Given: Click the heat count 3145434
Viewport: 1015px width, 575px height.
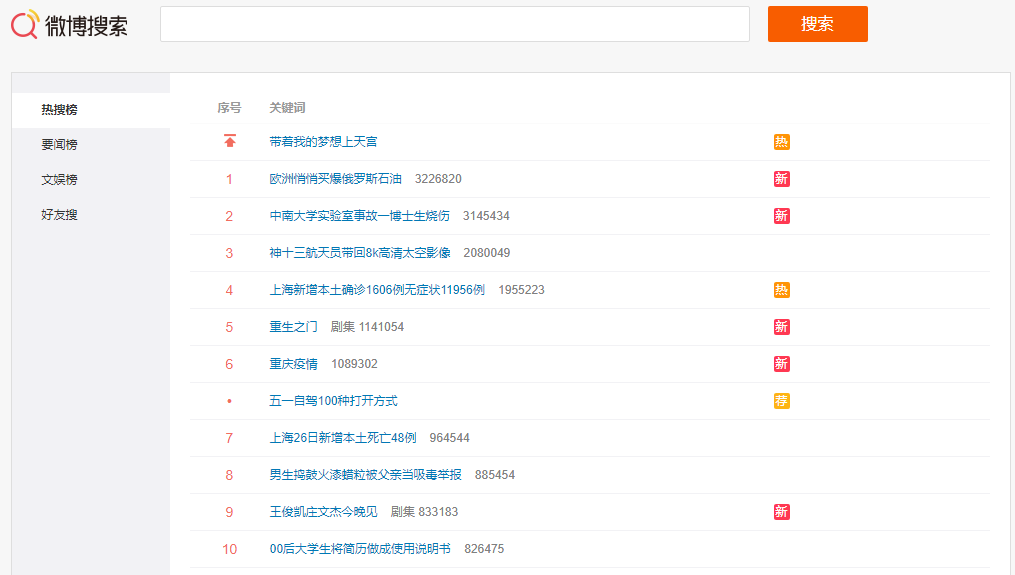Looking at the screenshot, I should tap(486, 216).
